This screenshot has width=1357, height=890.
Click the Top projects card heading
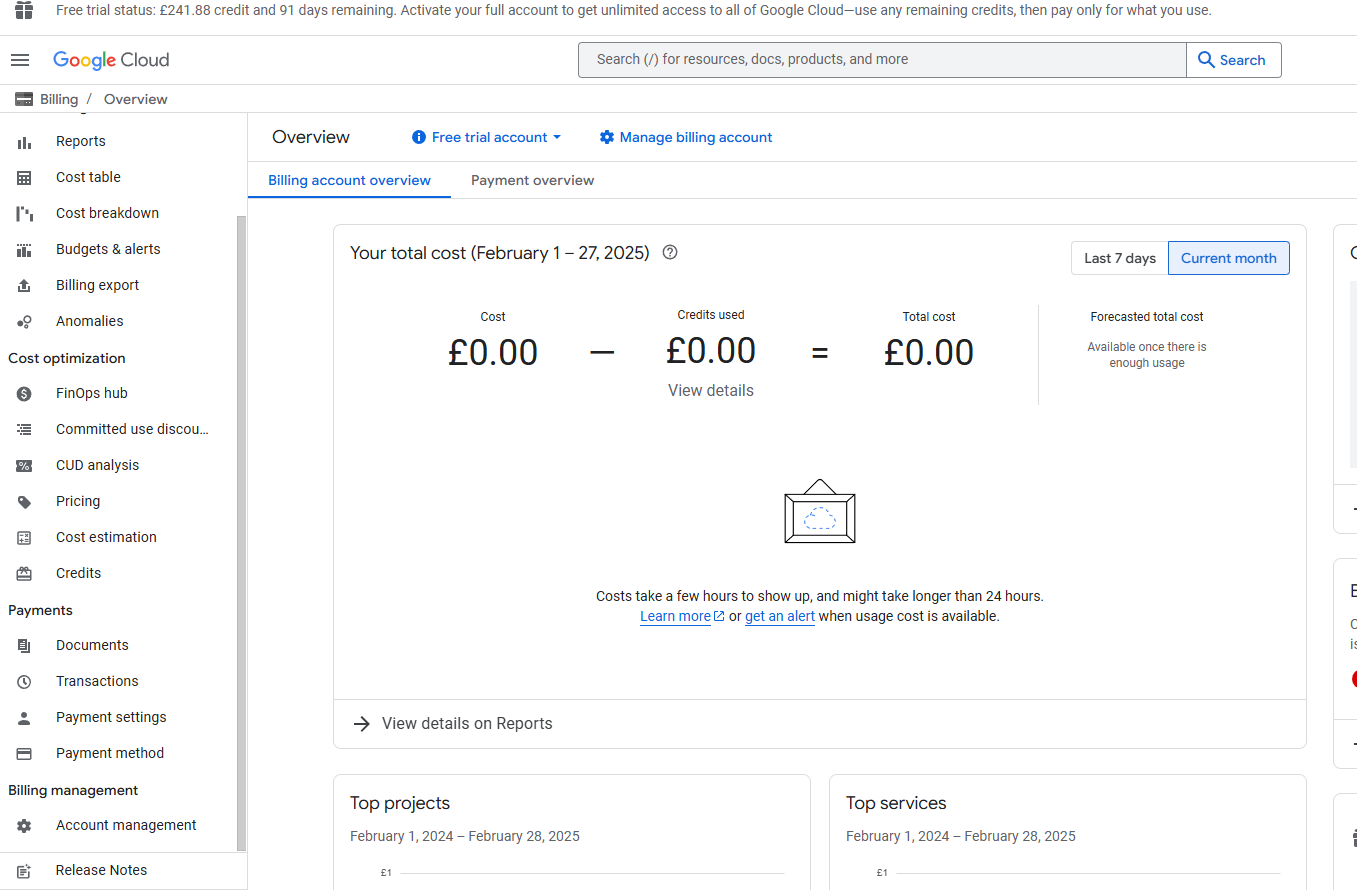(400, 804)
